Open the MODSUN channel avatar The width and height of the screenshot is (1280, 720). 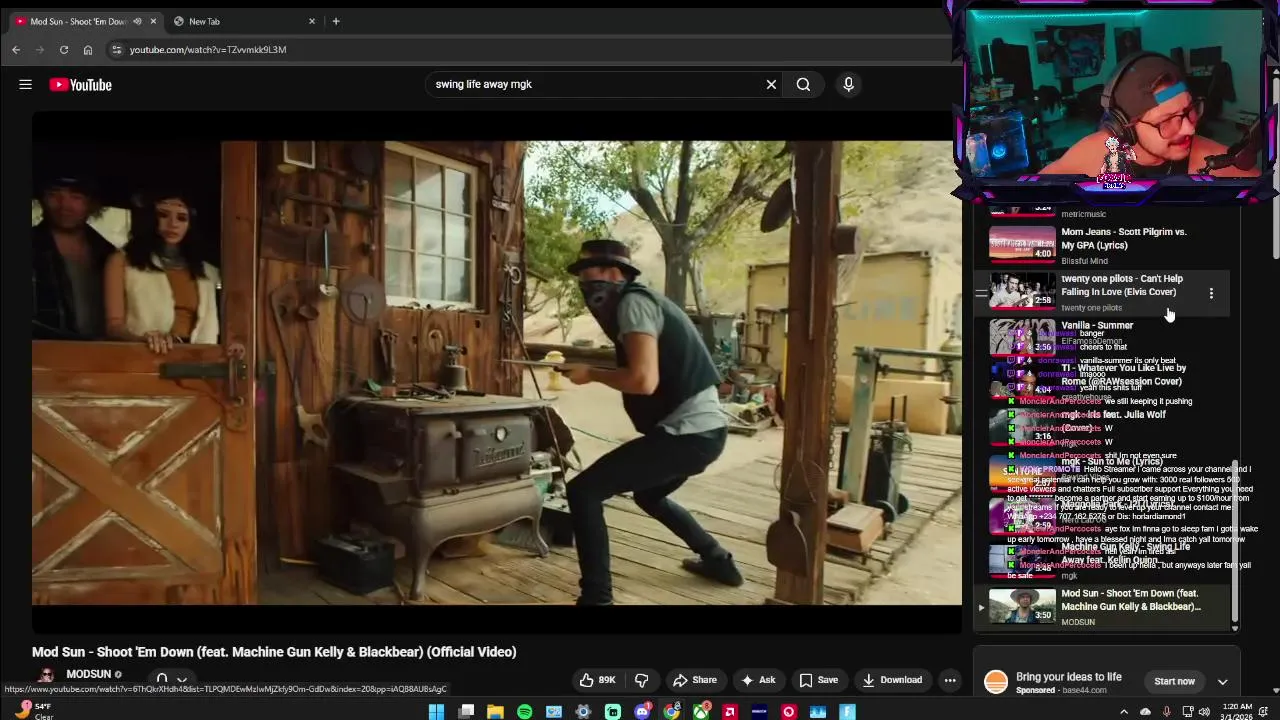45,677
